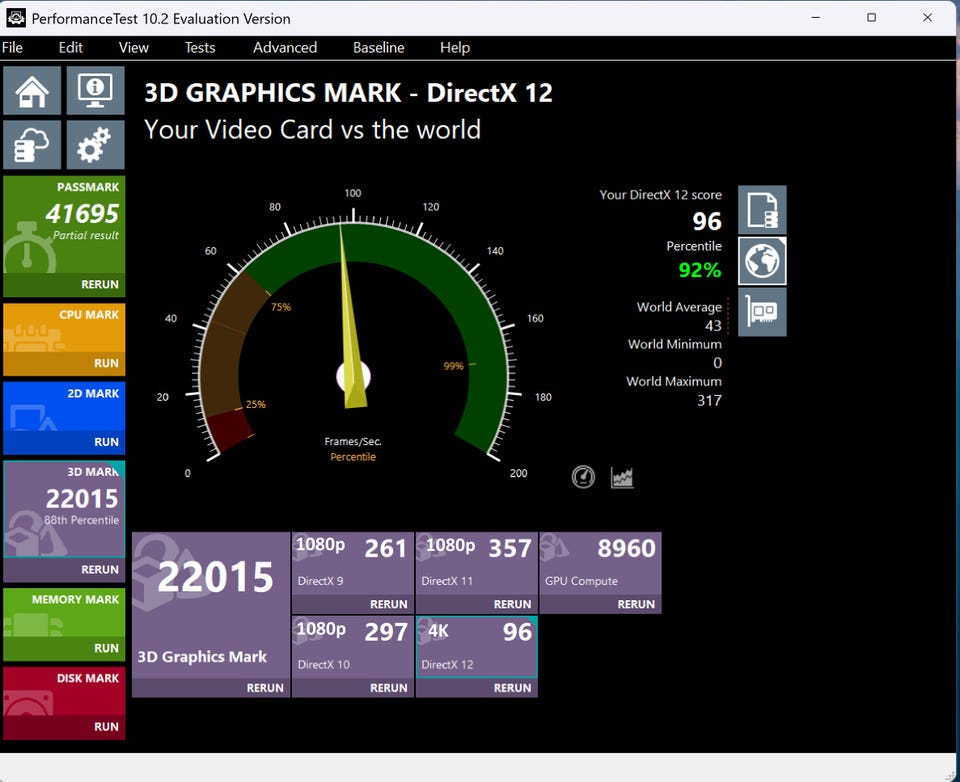Open the Advanced menu
The image size is (960, 782).
285,47
